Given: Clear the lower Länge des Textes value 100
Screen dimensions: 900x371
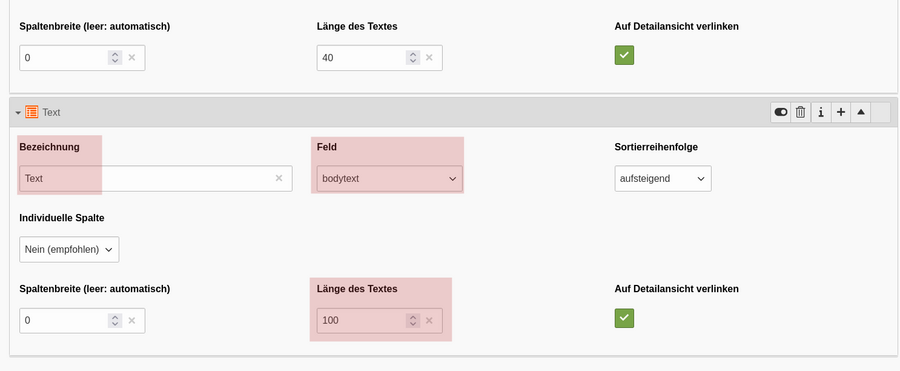Looking at the screenshot, I should [x=429, y=320].
